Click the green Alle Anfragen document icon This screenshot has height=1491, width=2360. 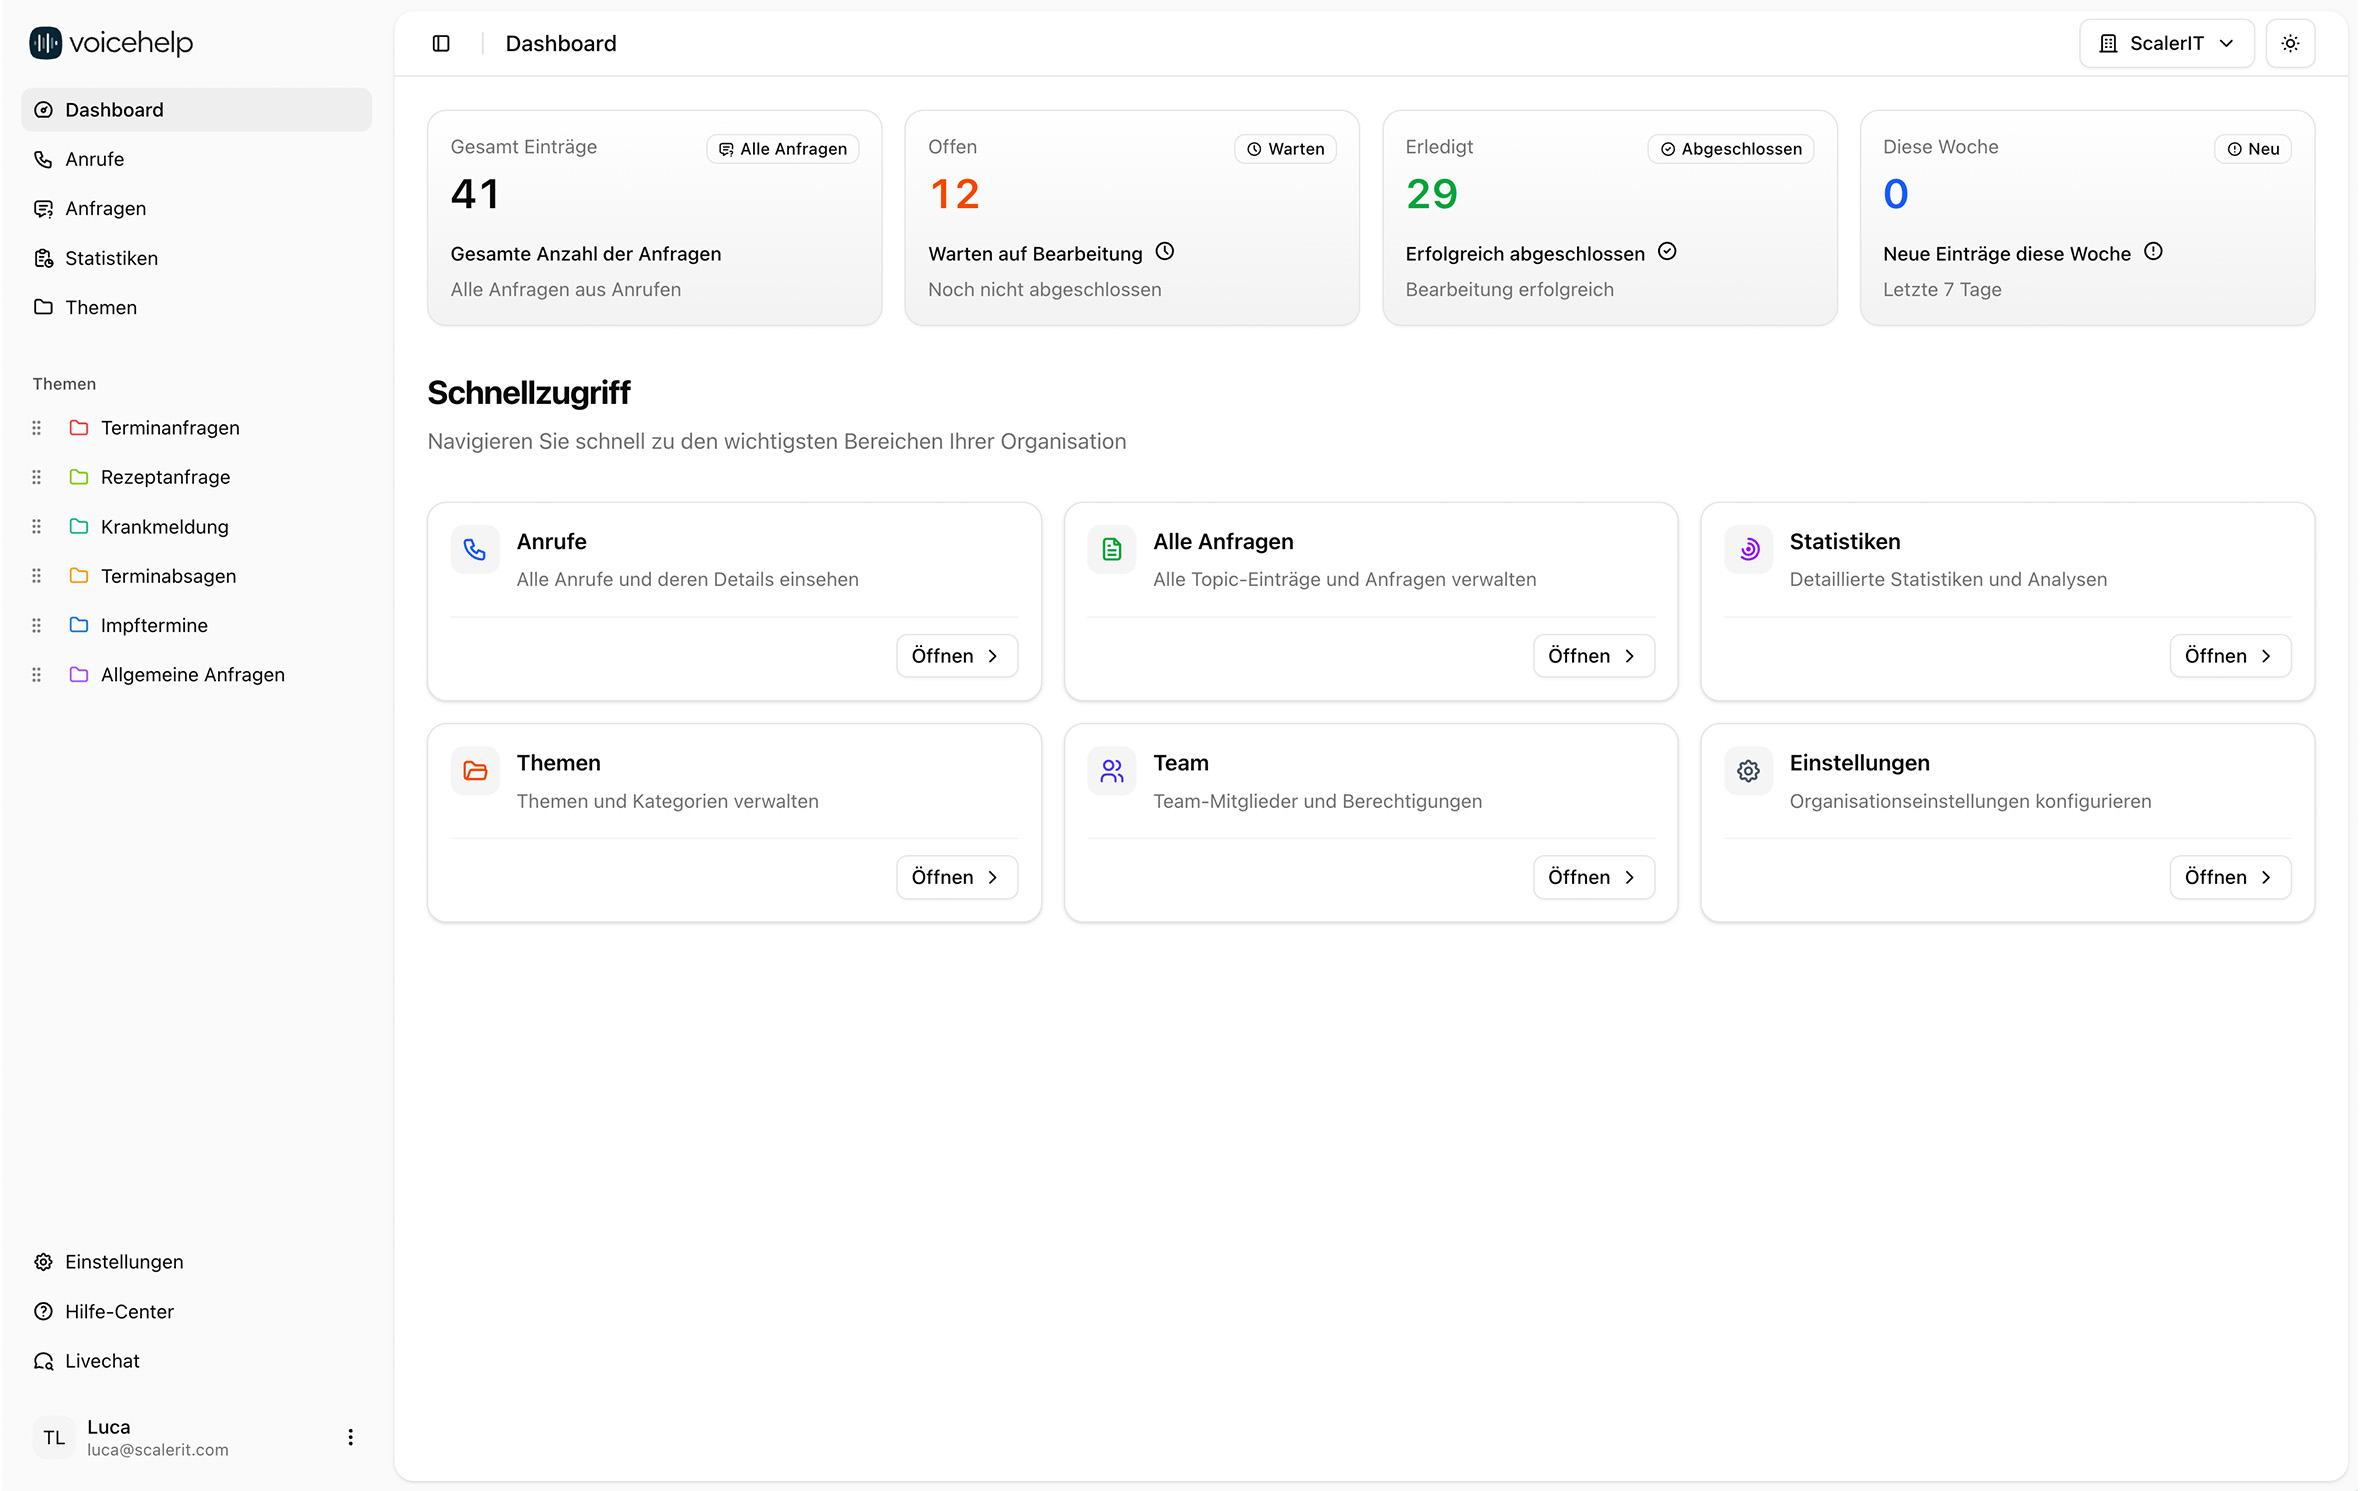coord(1111,549)
